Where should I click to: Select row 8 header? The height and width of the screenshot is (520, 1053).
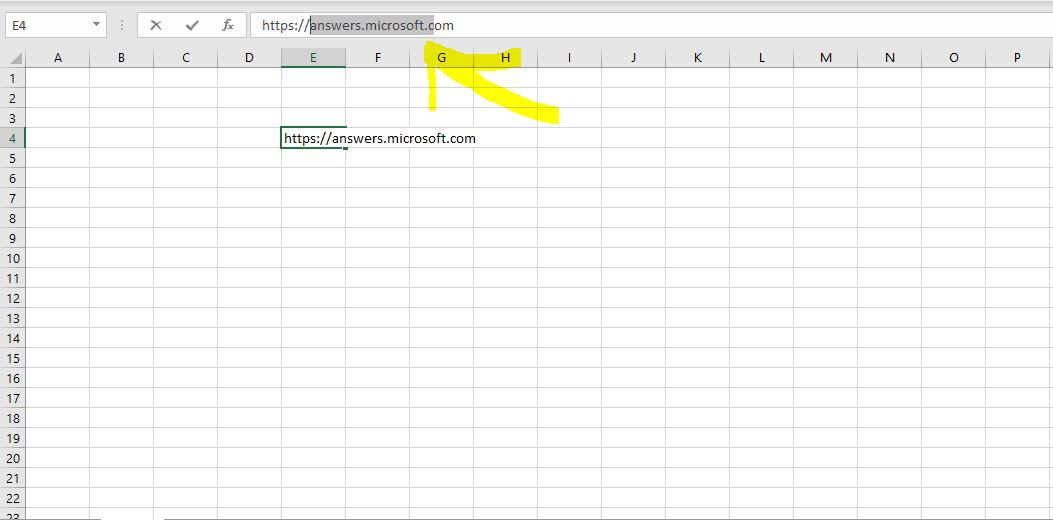[x=12, y=218]
